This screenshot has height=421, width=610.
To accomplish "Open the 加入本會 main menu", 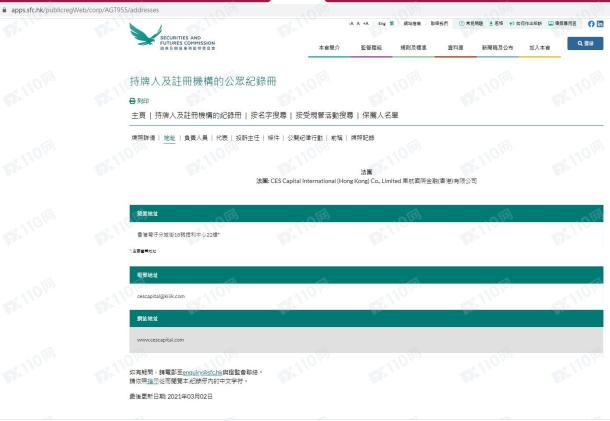I will 540,47.
